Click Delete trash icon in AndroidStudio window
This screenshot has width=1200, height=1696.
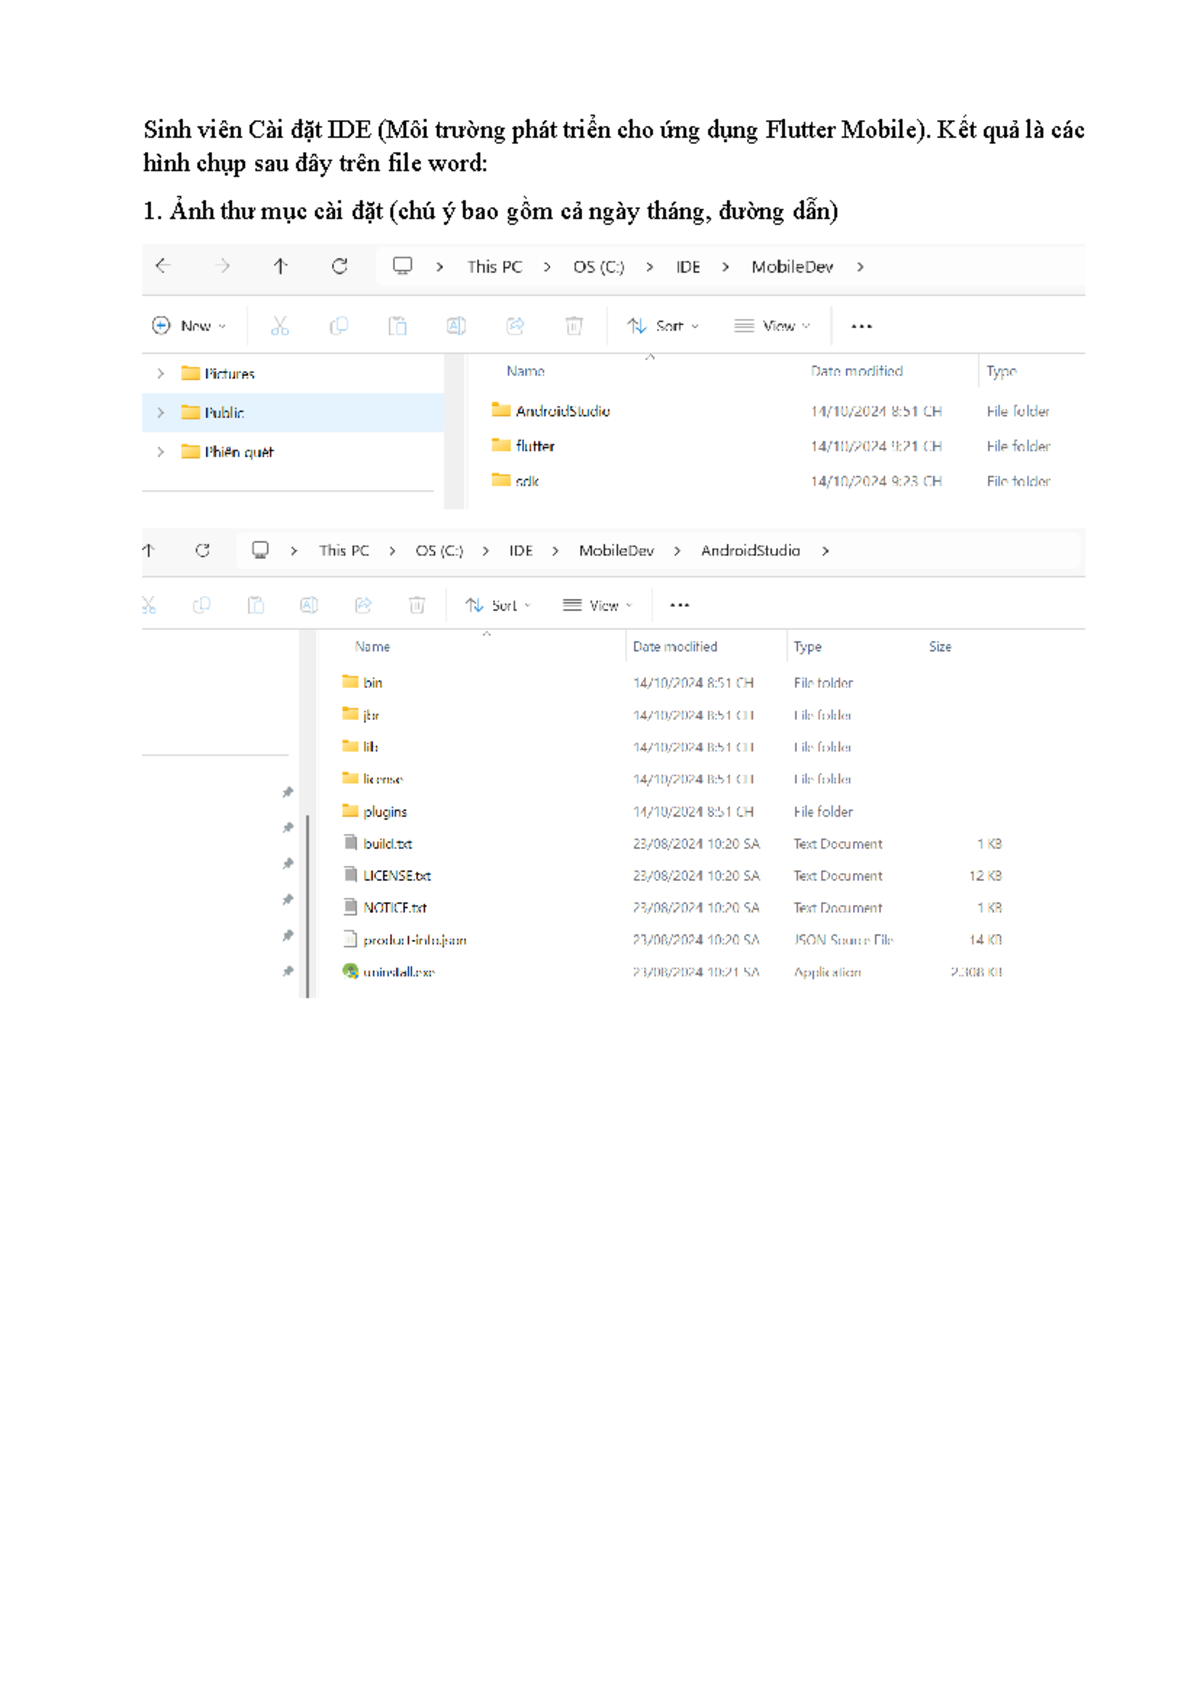[417, 605]
